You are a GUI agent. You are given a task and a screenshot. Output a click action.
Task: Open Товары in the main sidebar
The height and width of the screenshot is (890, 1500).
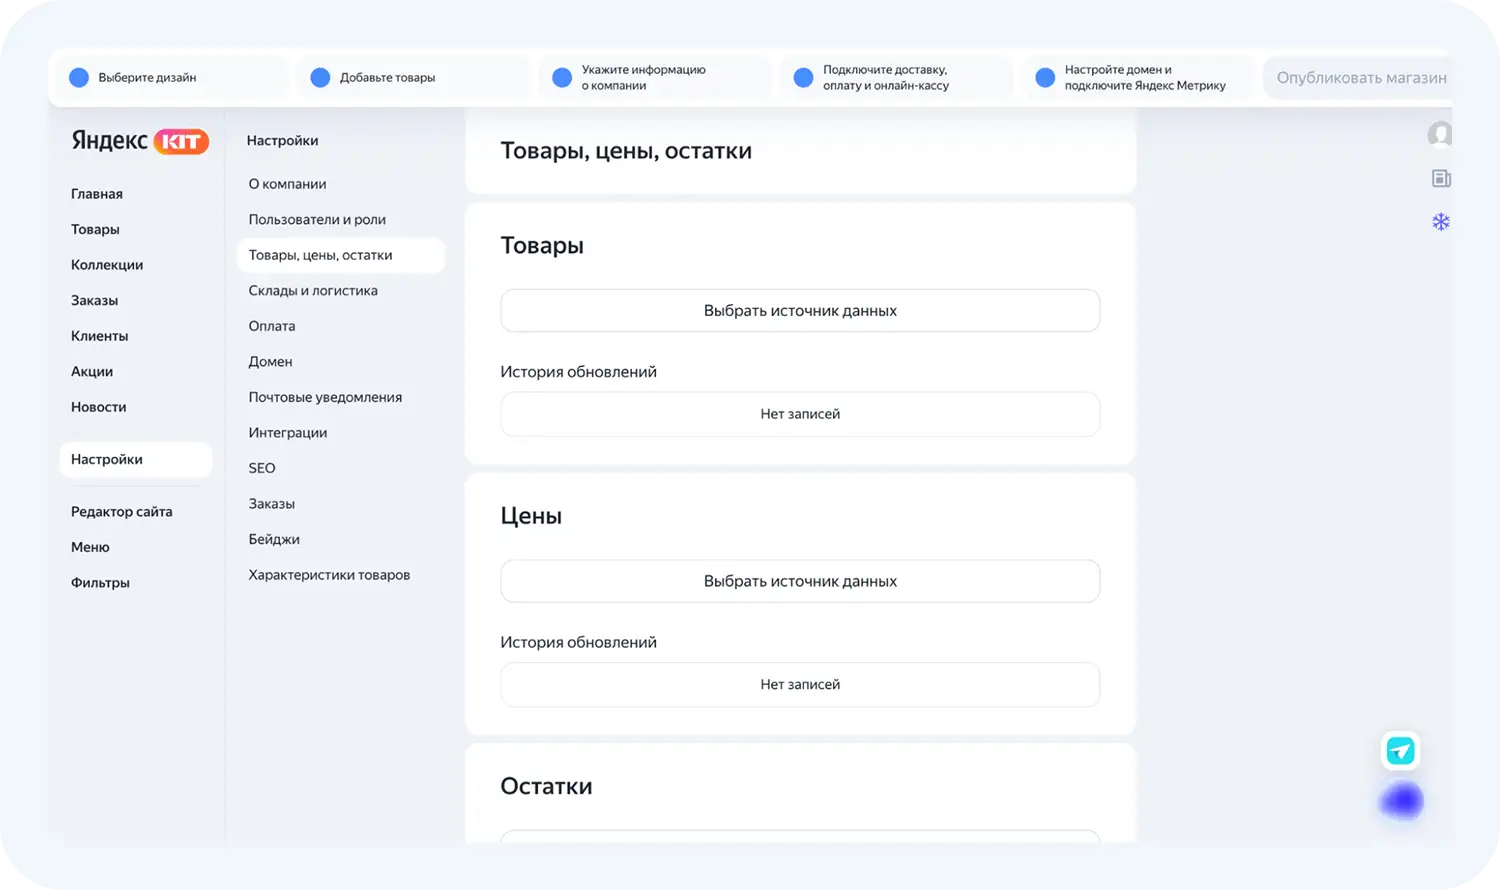95,229
